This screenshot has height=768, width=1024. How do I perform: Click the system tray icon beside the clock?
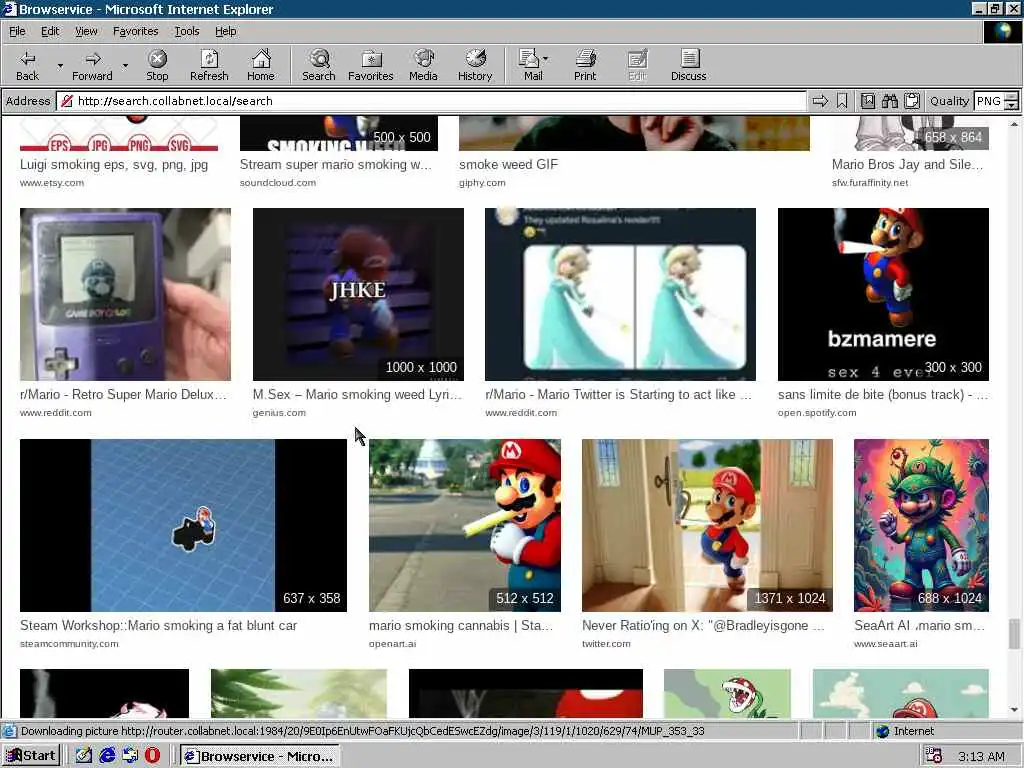click(x=934, y=756)
